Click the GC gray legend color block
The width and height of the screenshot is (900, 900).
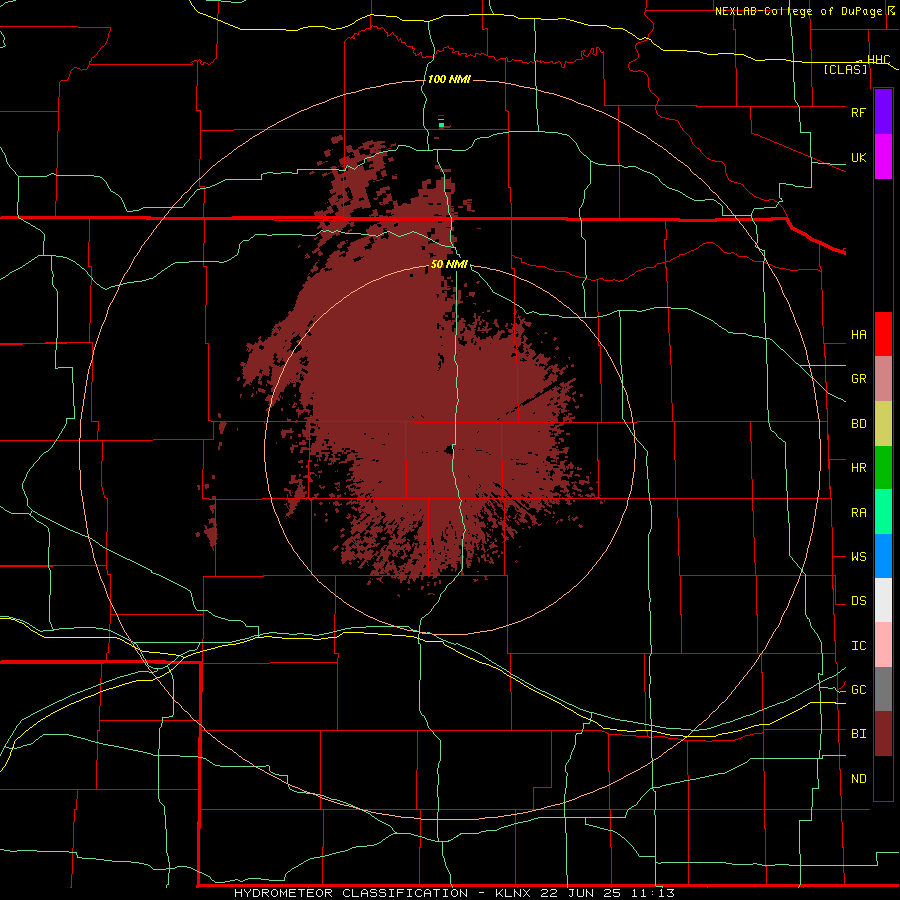tap(883, 689)
